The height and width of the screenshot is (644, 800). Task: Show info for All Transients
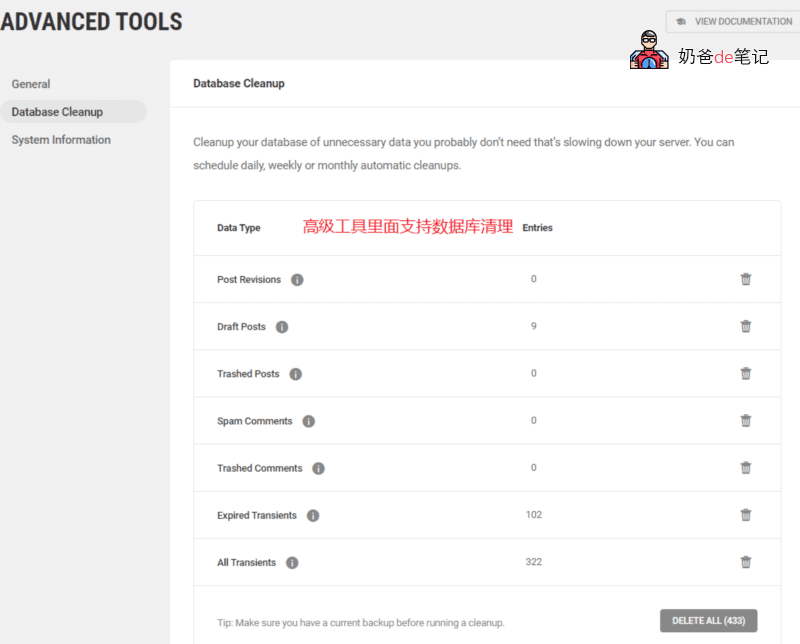coord(292,563)
